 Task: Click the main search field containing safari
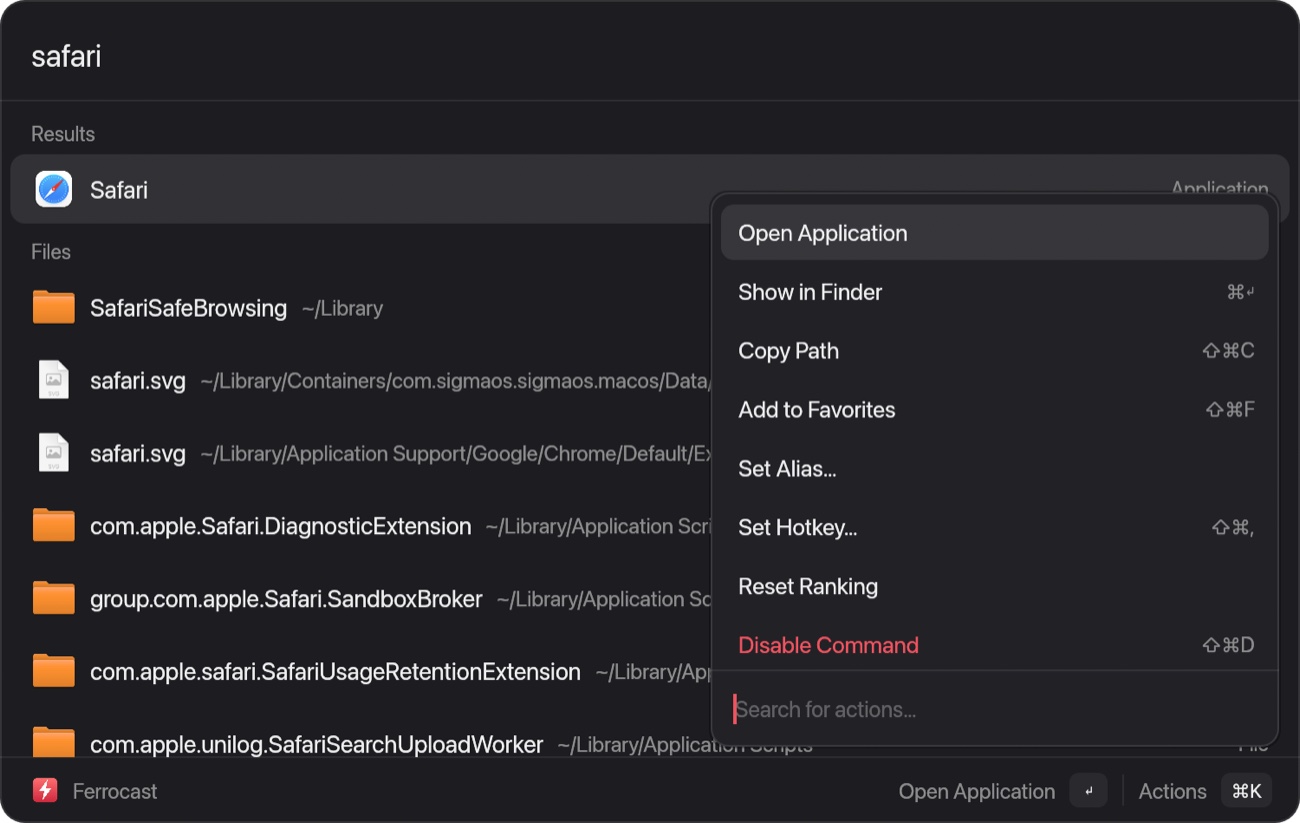click(x=650, y=56)
